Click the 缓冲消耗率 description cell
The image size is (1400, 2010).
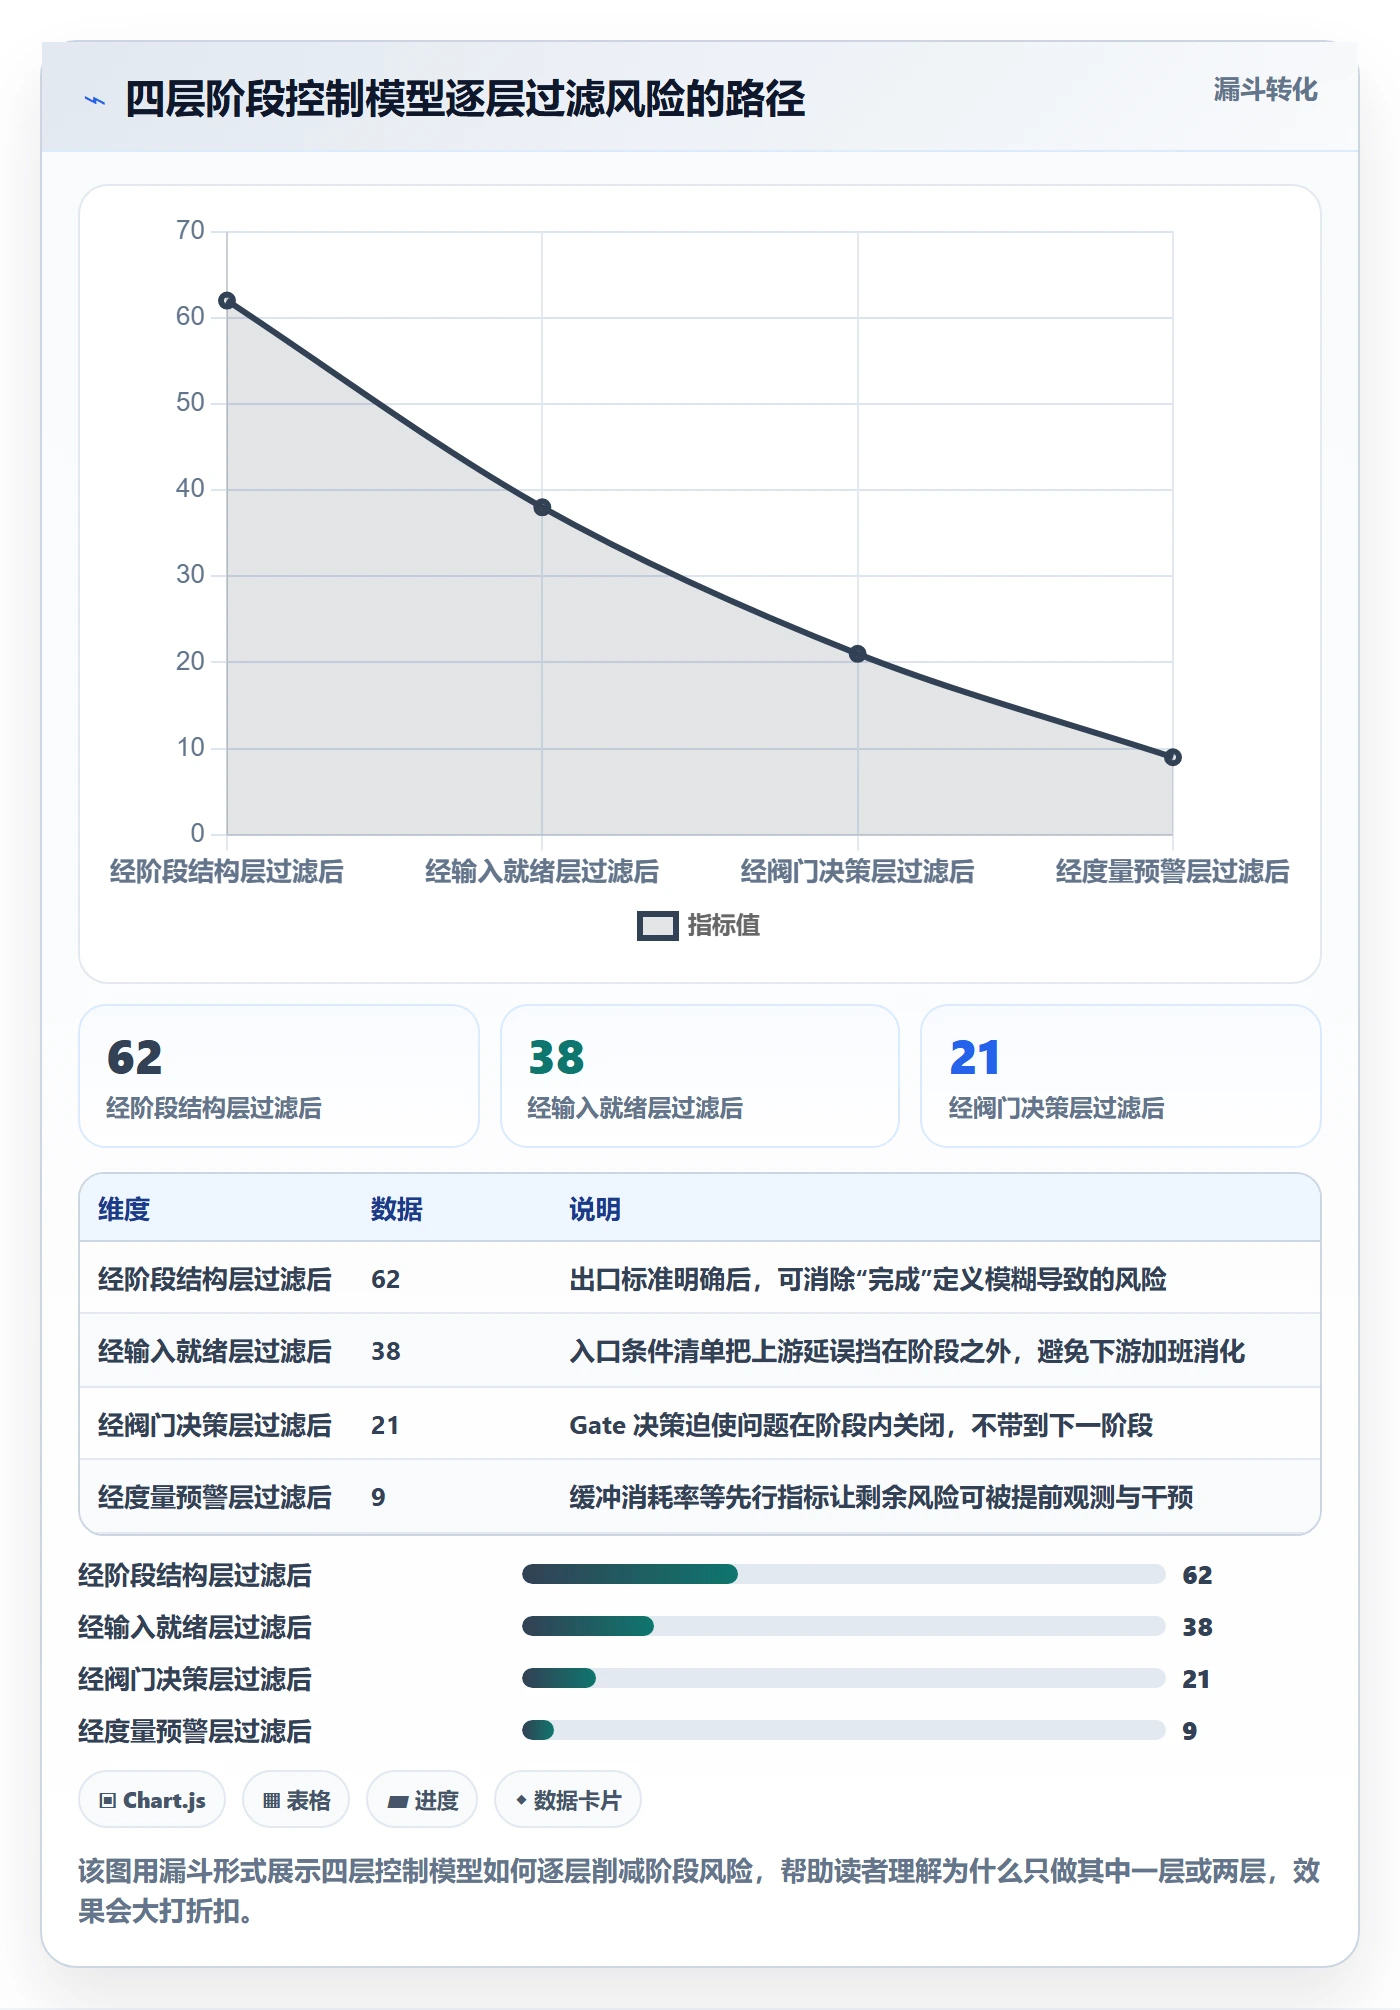881,1497
